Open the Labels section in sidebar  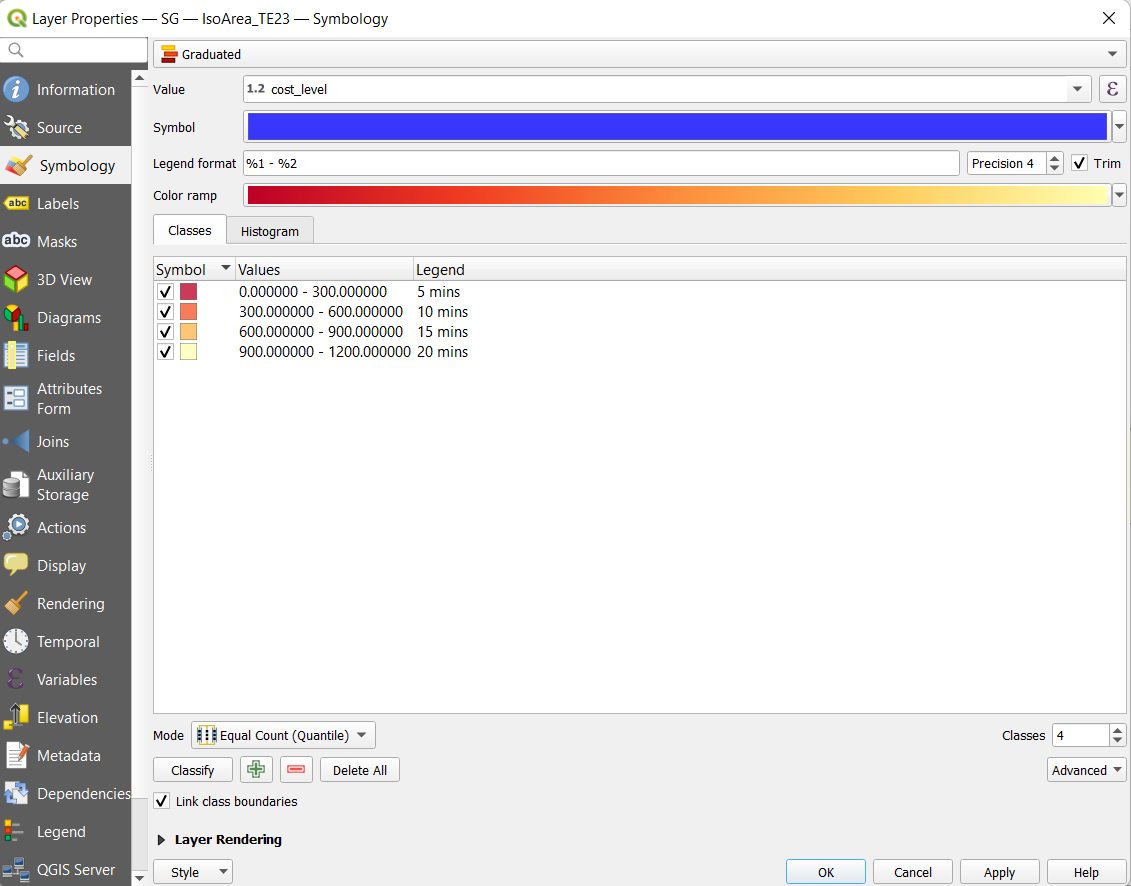coord(58,204)
